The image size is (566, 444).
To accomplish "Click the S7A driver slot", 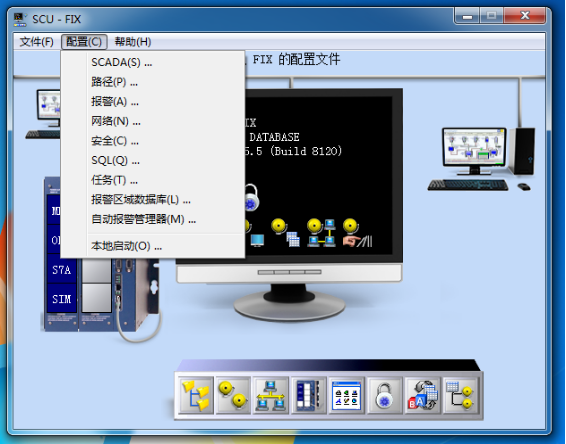I will (x=61, y=270).
